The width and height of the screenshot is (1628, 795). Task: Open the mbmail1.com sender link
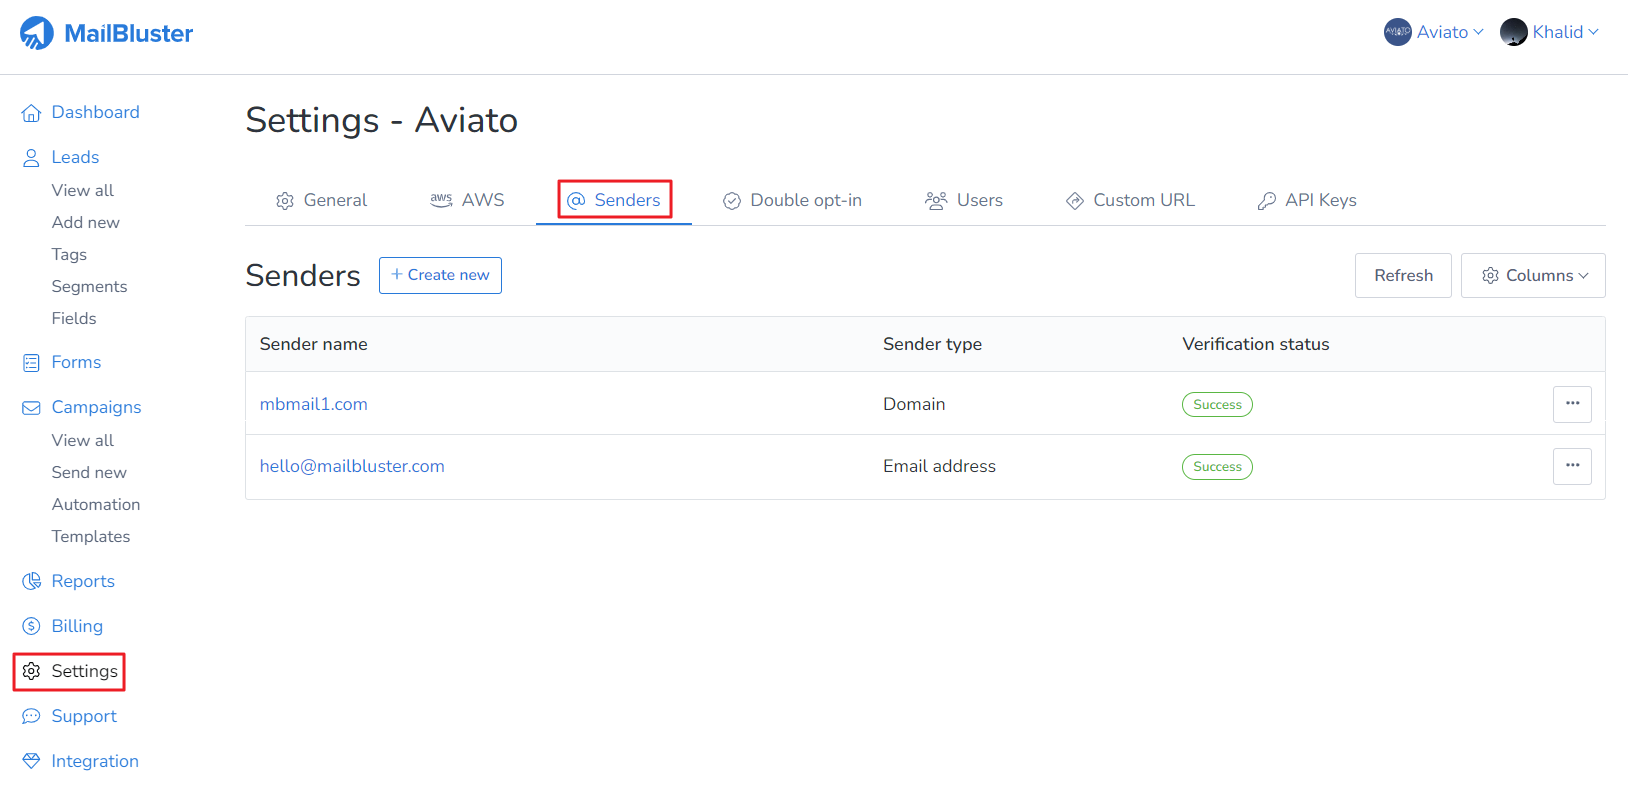point(314,404)
